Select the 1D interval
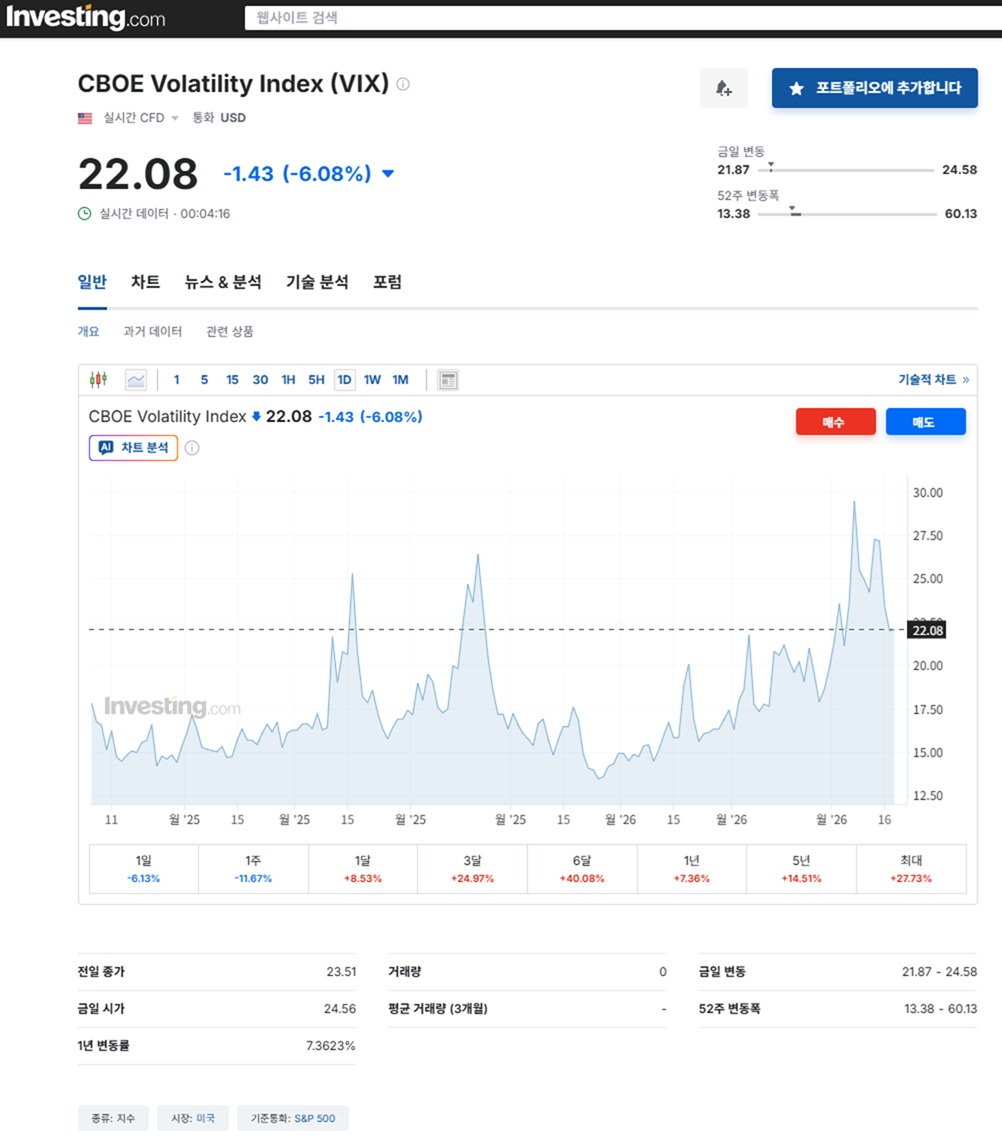The width and height of the screenshot is (1002, 1142). pyautogui.click(x=344, y=379)
